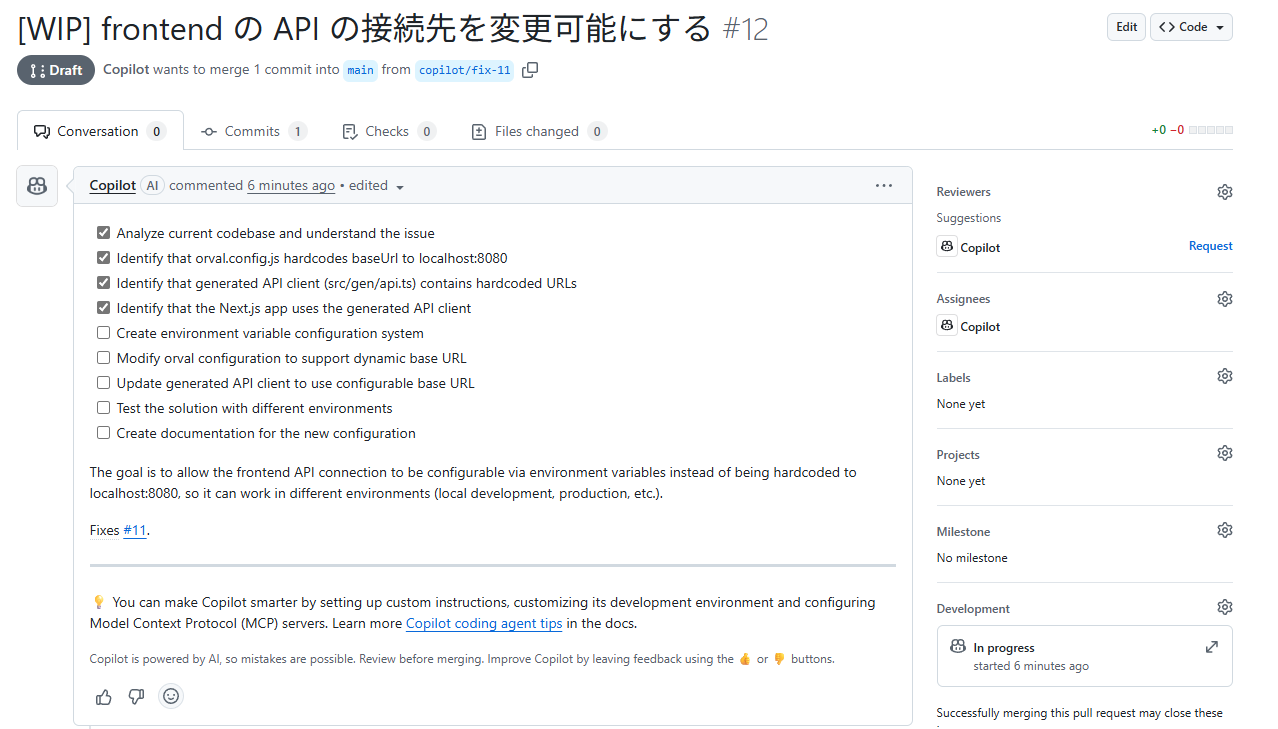Check 'Test the solution with different environments'
The height and width of the screenshot is (729, 1278).
pyautogui.click(x=103, y=408)
